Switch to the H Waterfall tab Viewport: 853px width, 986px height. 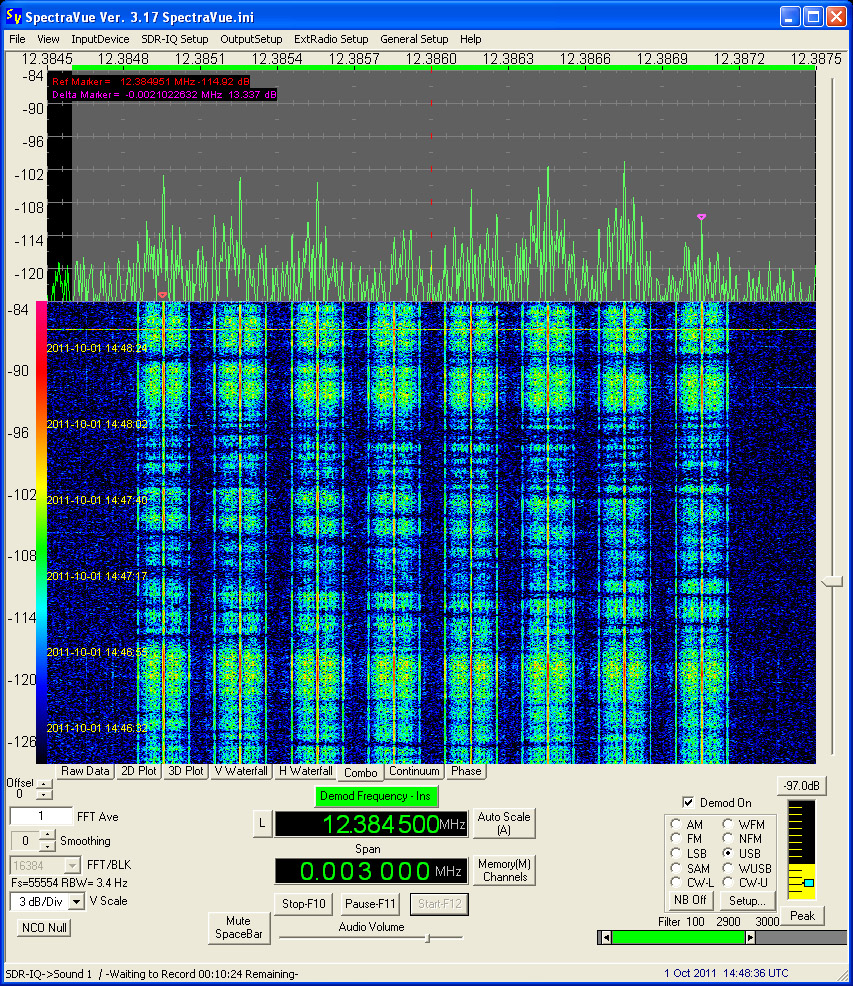point(305,771)
